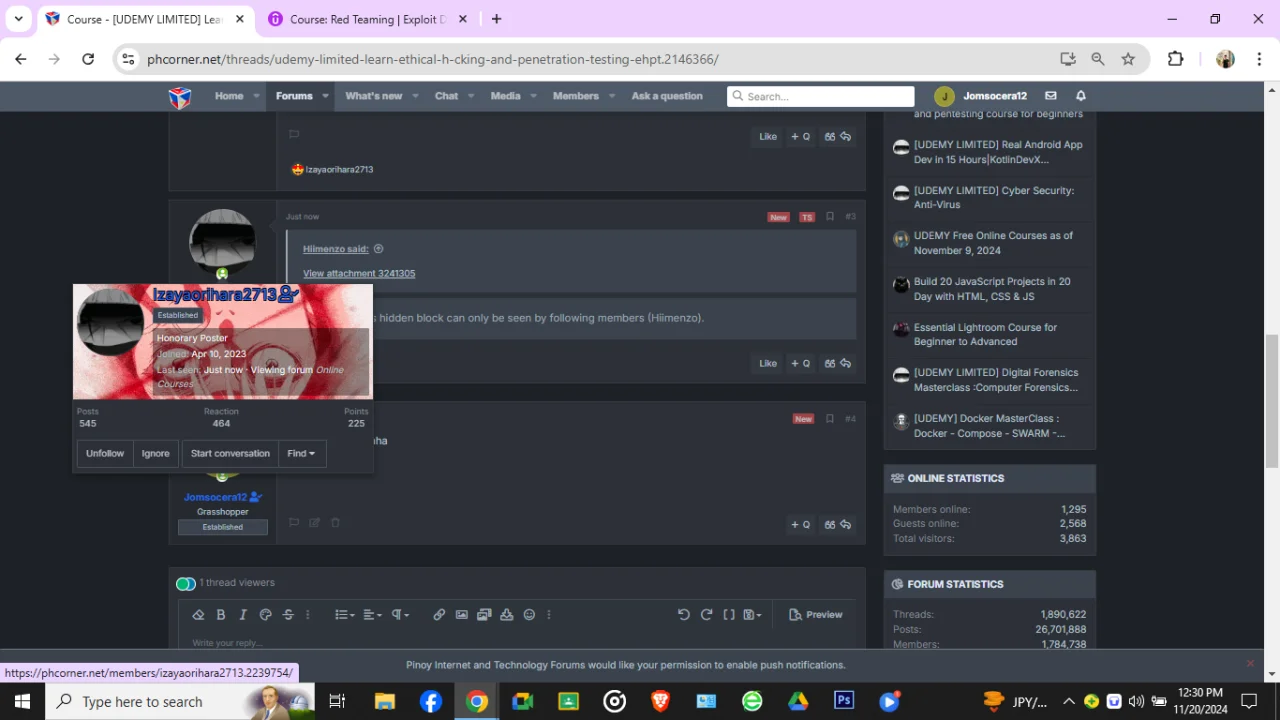The image size is (1280, 720).
Task: Open the phcorner site logo
Action: pyautogui.click(x=180, y=97)
